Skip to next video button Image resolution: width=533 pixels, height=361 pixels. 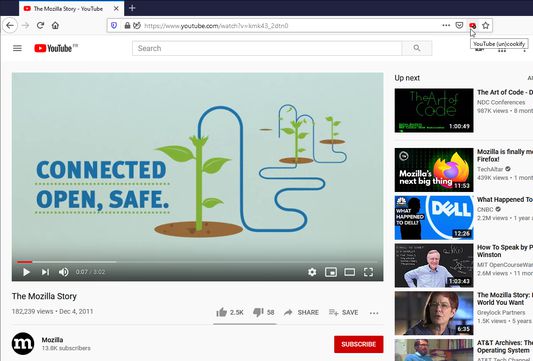pyautogui.click(x=45, y=272)
